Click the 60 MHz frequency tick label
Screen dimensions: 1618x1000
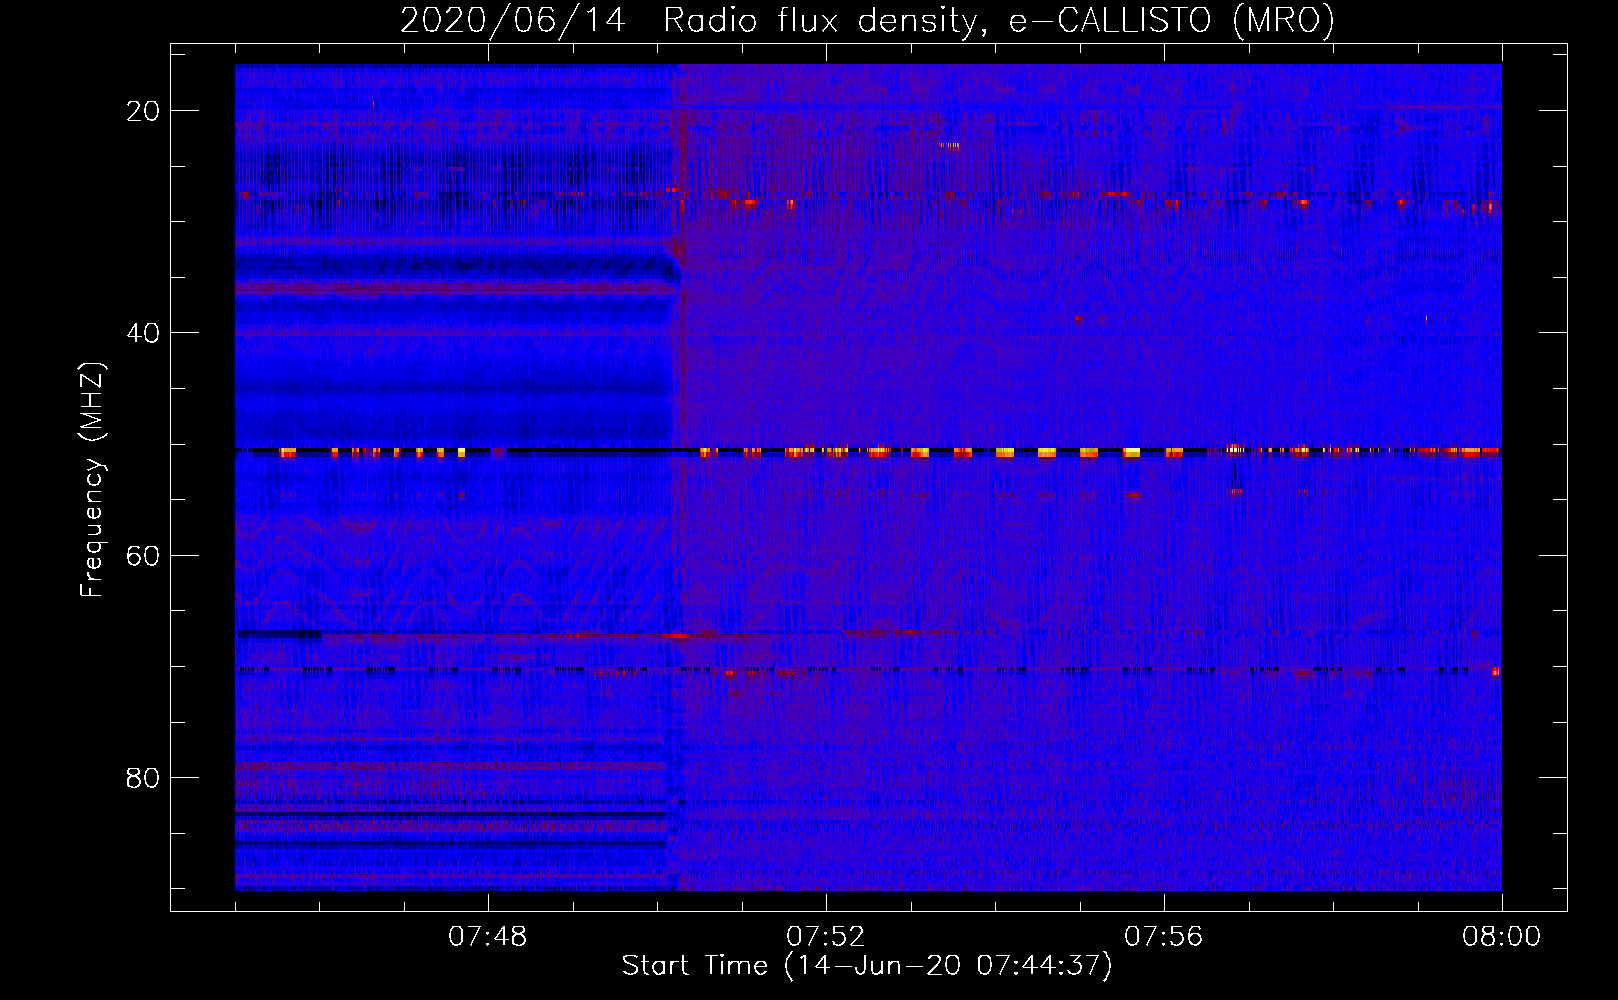(144, 555)
